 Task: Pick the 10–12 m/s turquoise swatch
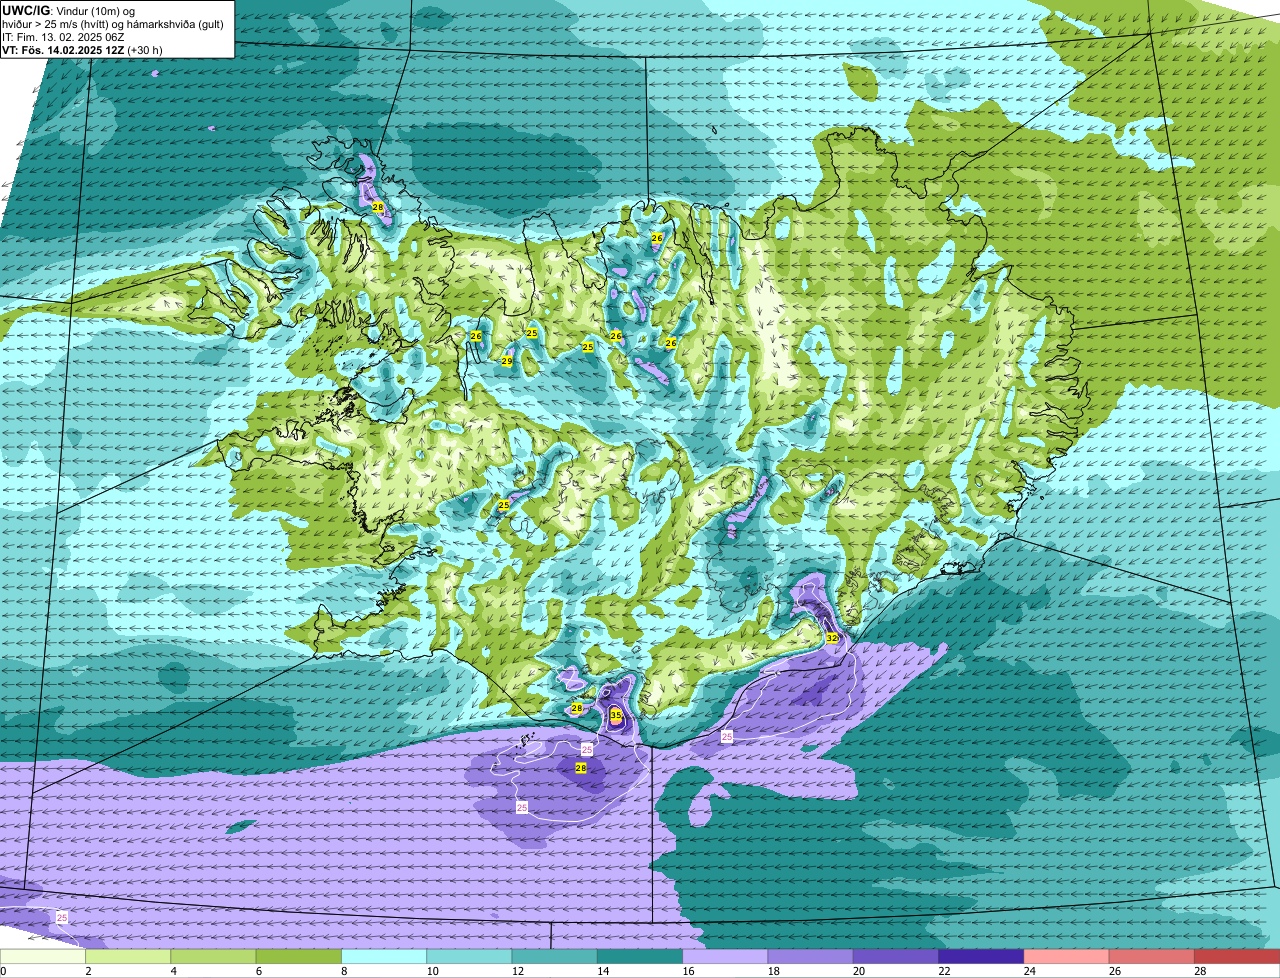tap(469, 957)
